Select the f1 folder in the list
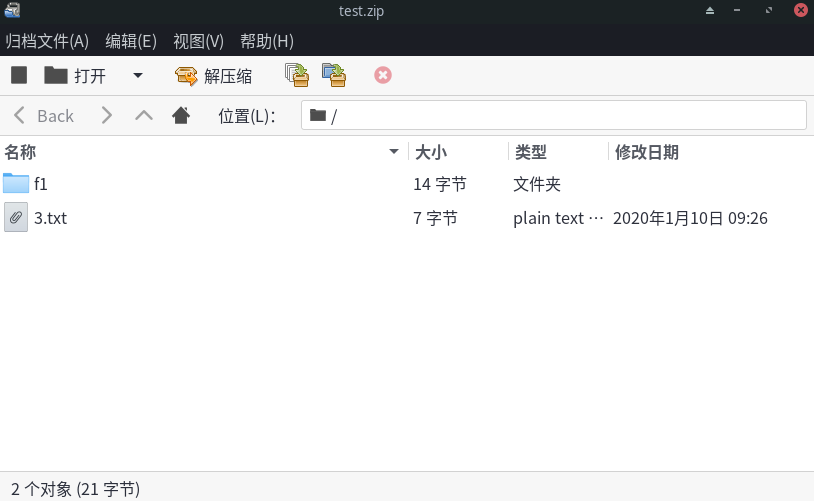 tap(41, 184)
